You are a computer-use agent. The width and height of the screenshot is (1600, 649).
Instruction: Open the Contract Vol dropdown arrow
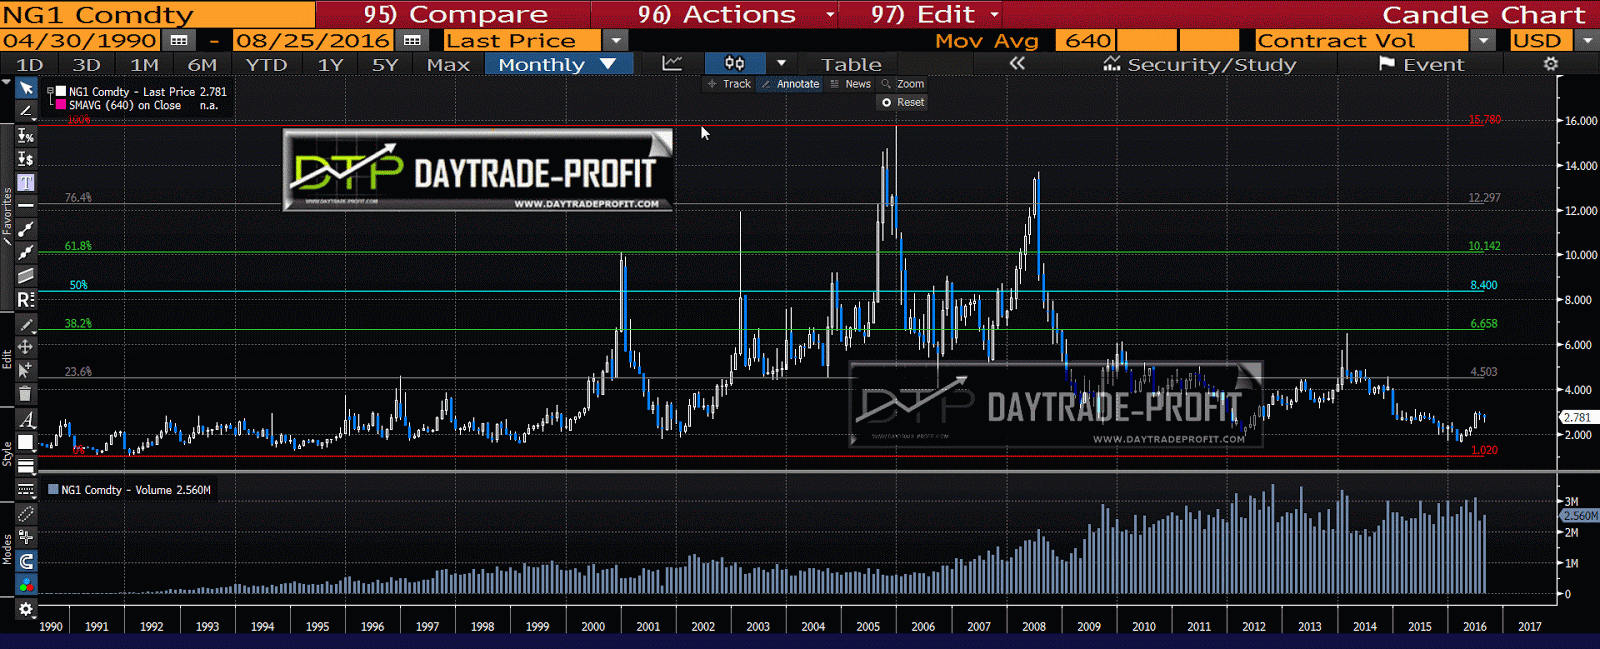(1484, 41)
